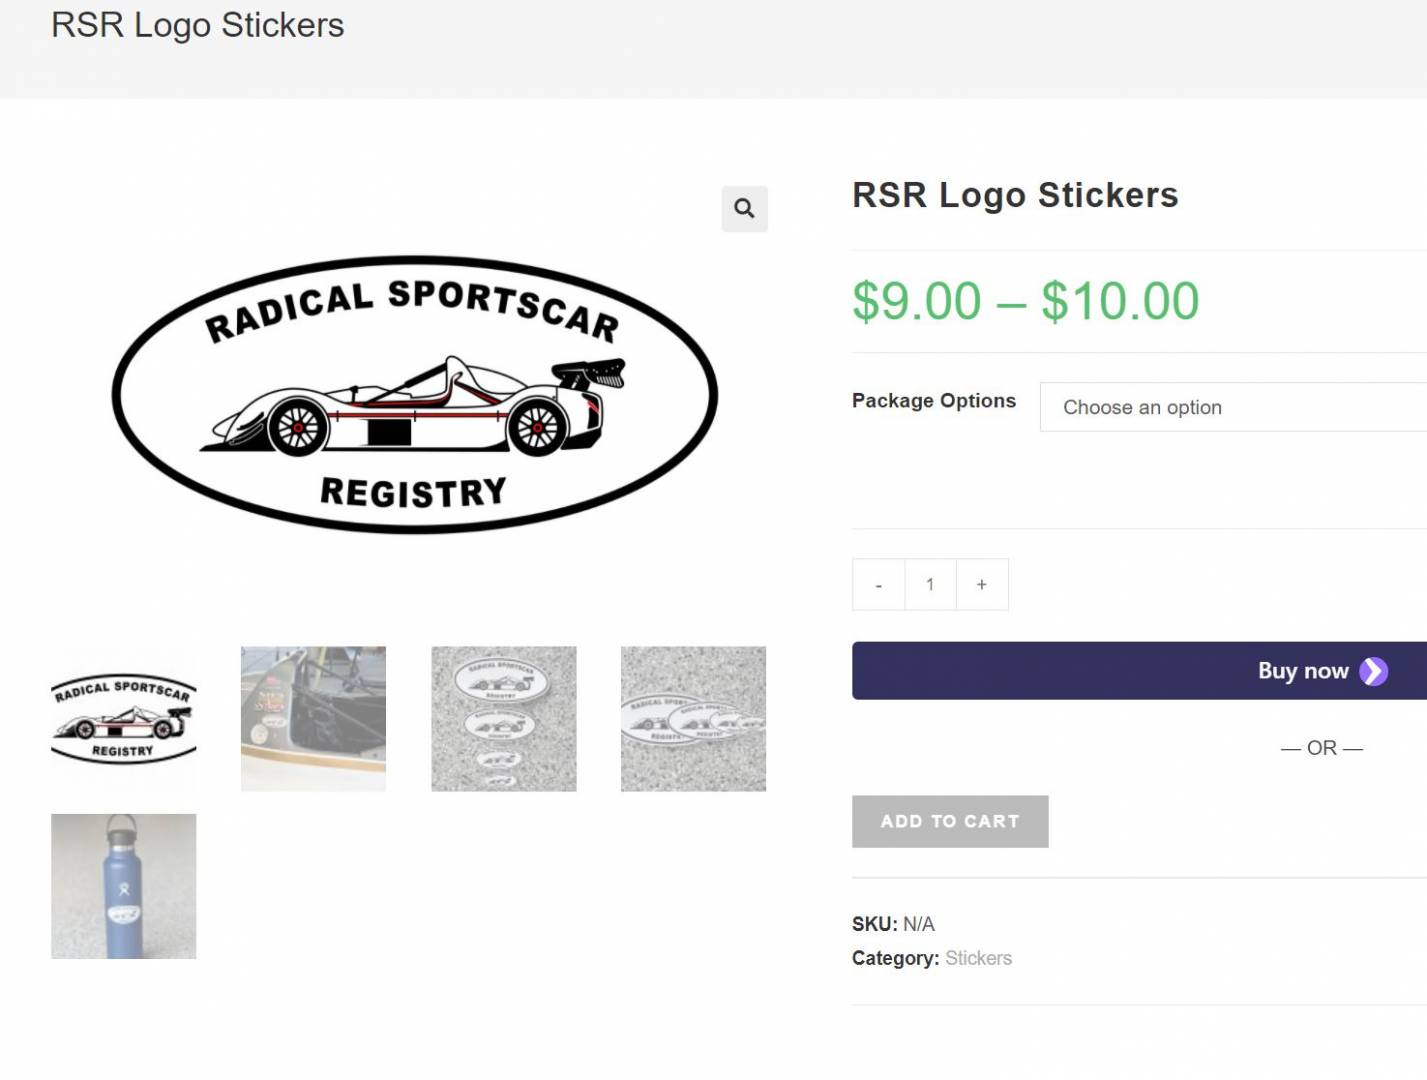
Task: Click the SKU N/A text
Action: (x=893, y=924)
